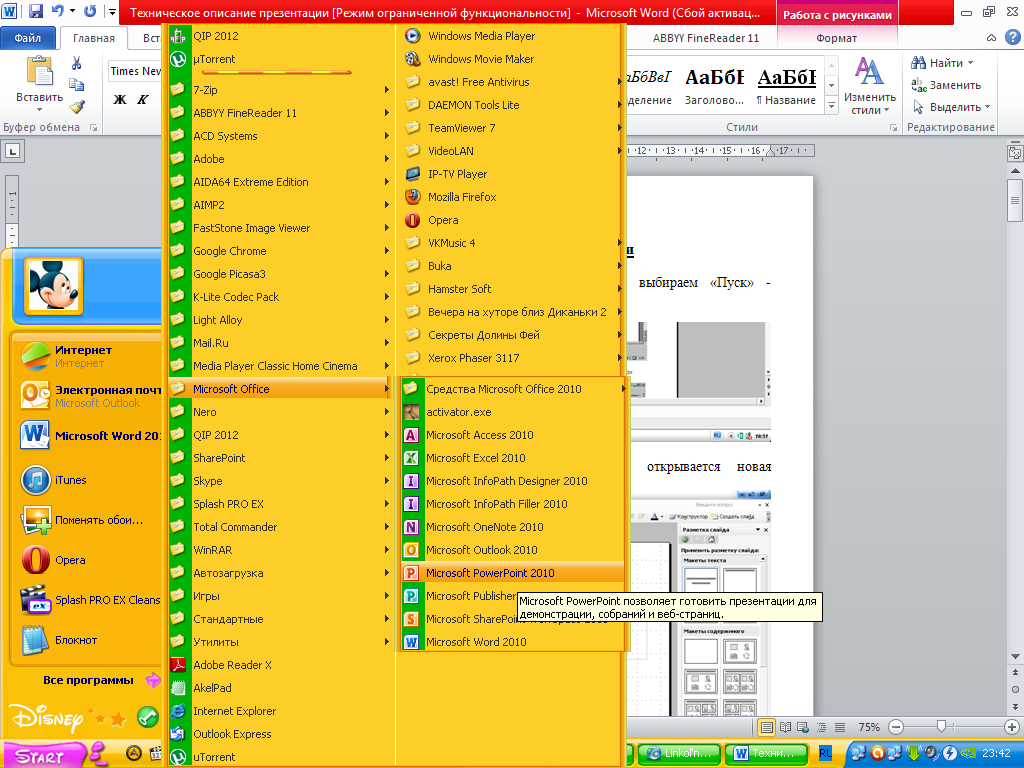The width and height of the screenshot is (1024, 768).
Task: Click the START button on taskbar
Action: click(43, 755)
